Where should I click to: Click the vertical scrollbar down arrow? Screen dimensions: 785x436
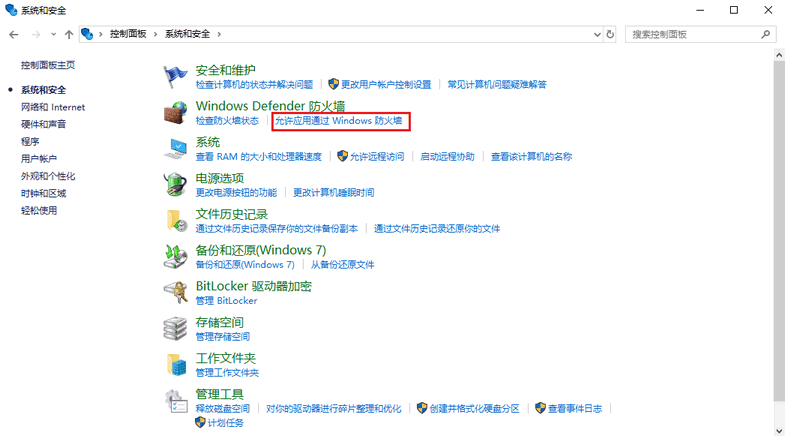click(x=778, y=428)
